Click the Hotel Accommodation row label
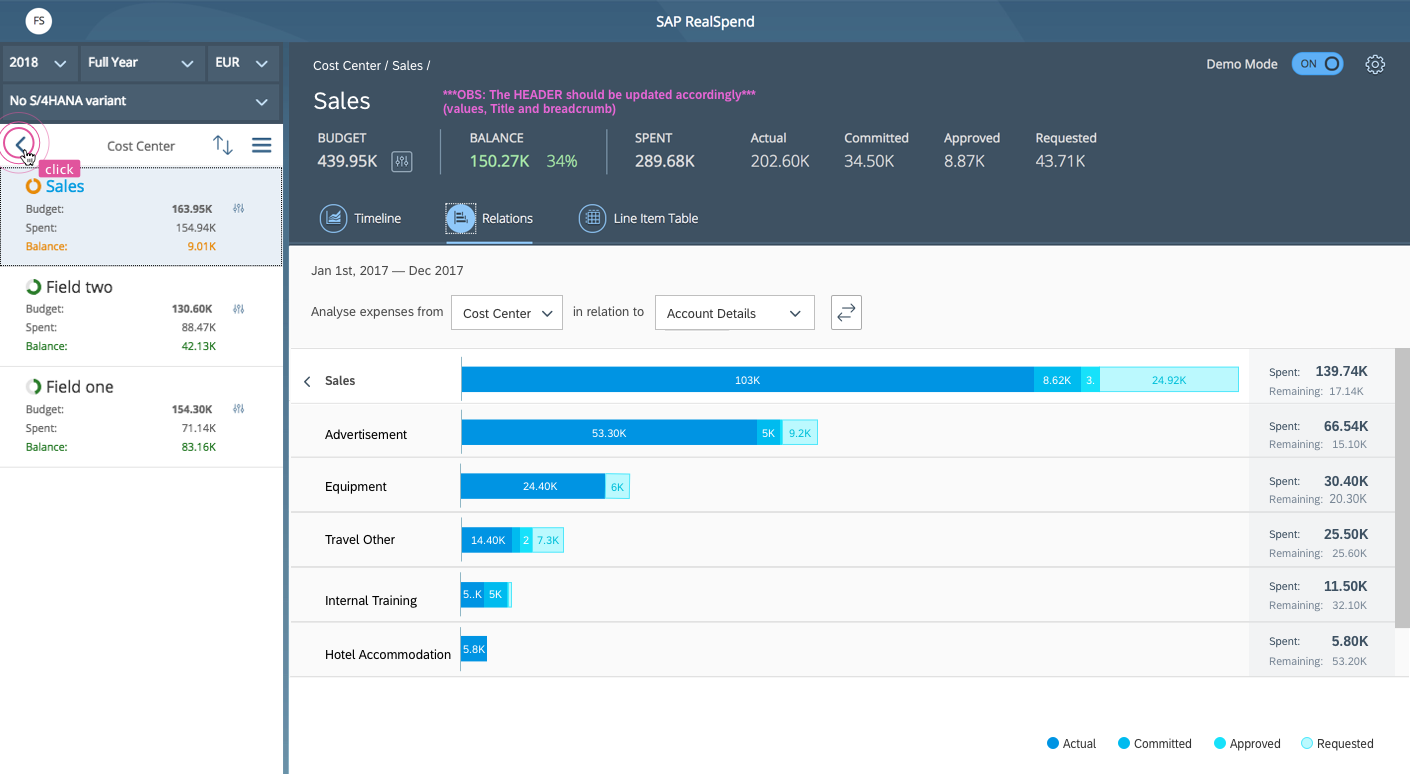The width and height of the screenshot is (1410, 774). (388, 655)
